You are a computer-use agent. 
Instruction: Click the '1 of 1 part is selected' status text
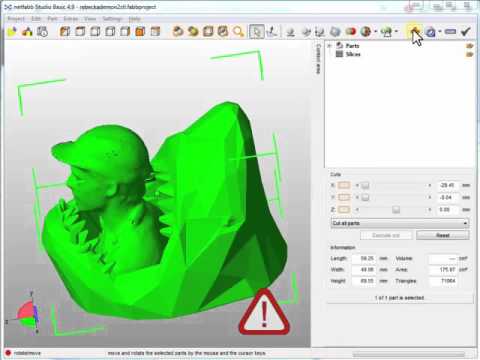tap(399, 298)
